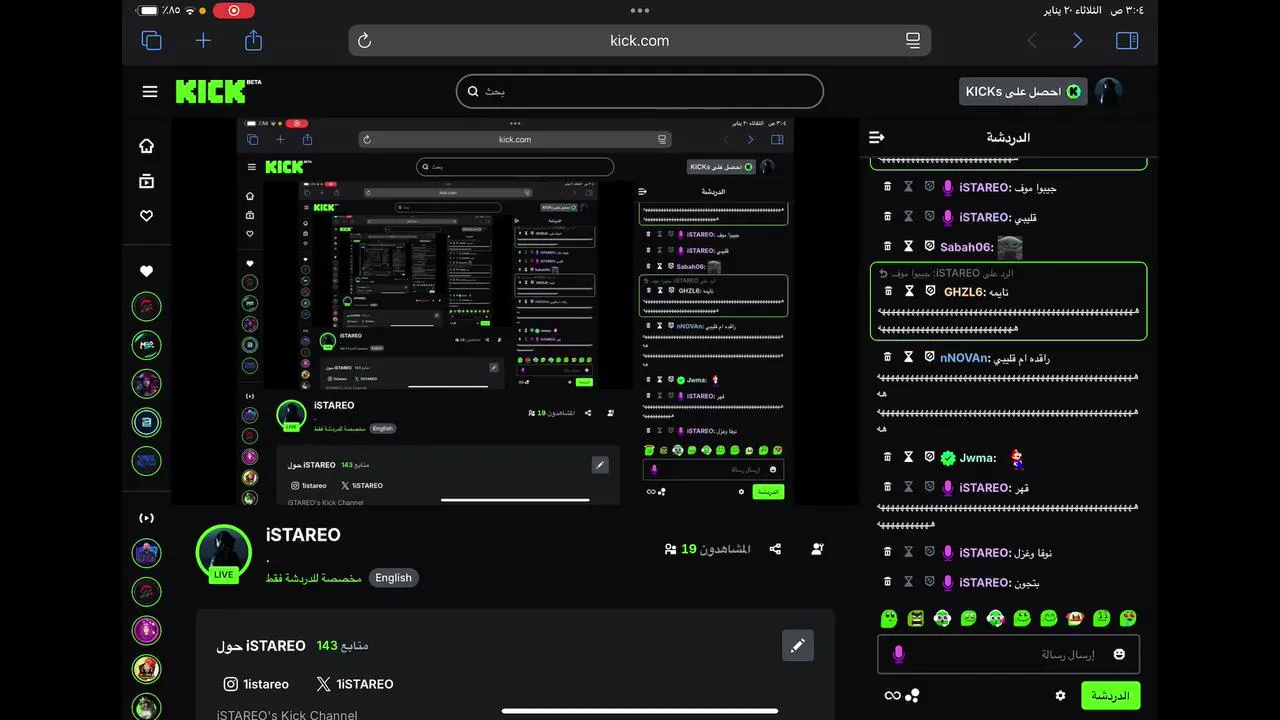Click hourglass icon on Sabah06's message
Screen dimensions: 1280x720
[x=908, y=246]
